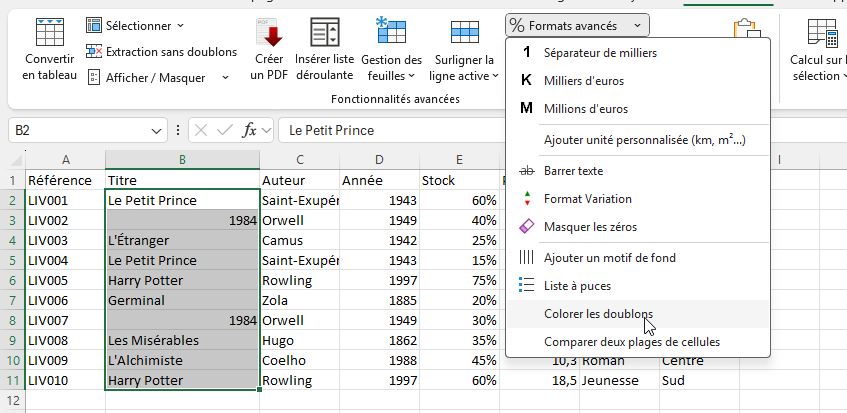Image resolution: width=847 pixels, height=413 pixels.
Task: Click the Calcul sur la sélection icon
Action: click(x=822, y=33)
